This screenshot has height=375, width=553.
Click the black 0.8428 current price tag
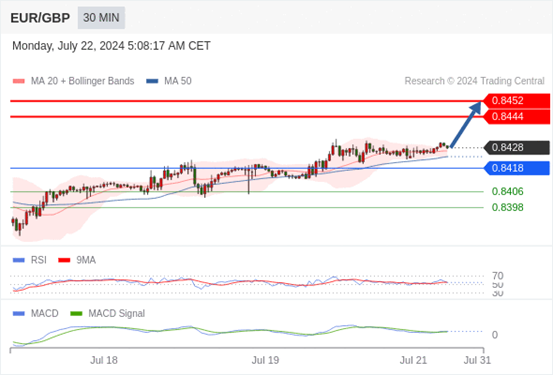coord(516,147)
